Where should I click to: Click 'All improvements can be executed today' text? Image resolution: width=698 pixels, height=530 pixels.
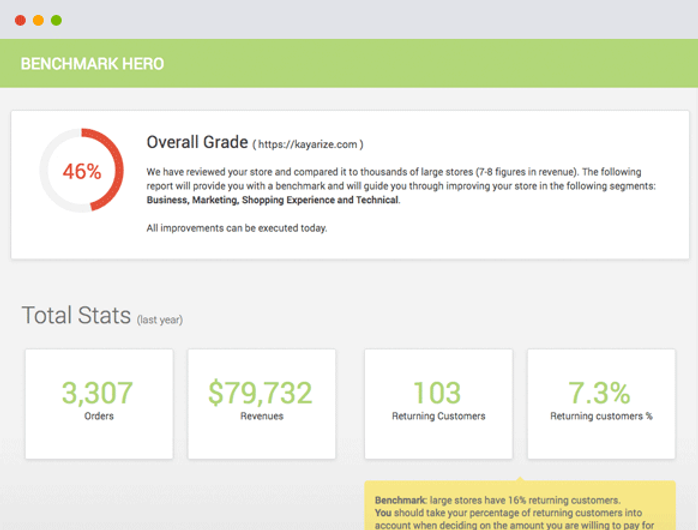pyautogui.click(x=237, y=228)
